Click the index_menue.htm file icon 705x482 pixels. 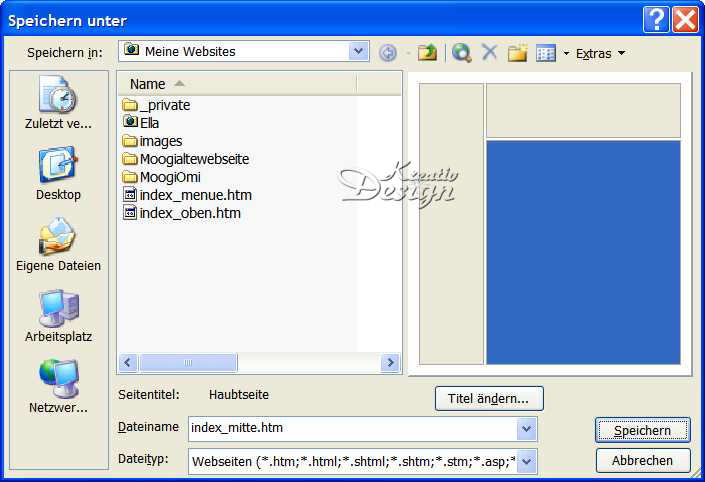pos(129,195)
